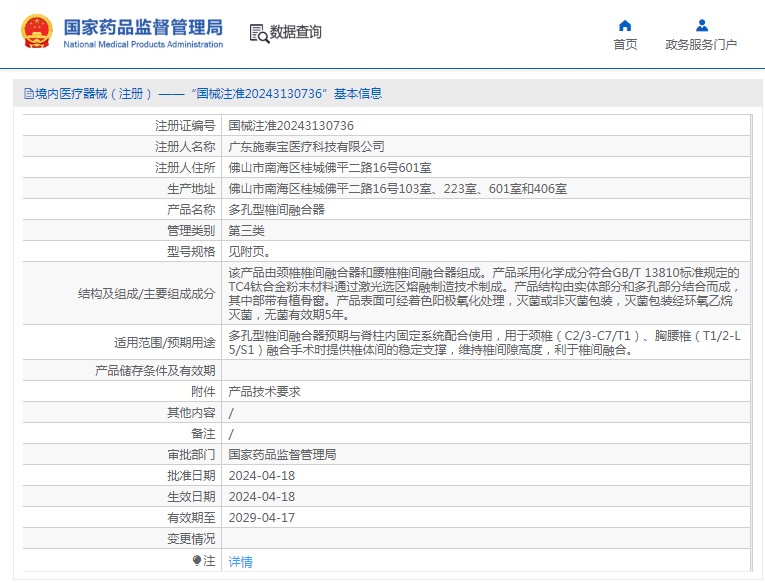Click production address with 103室、223室

(x=398, y=189)
